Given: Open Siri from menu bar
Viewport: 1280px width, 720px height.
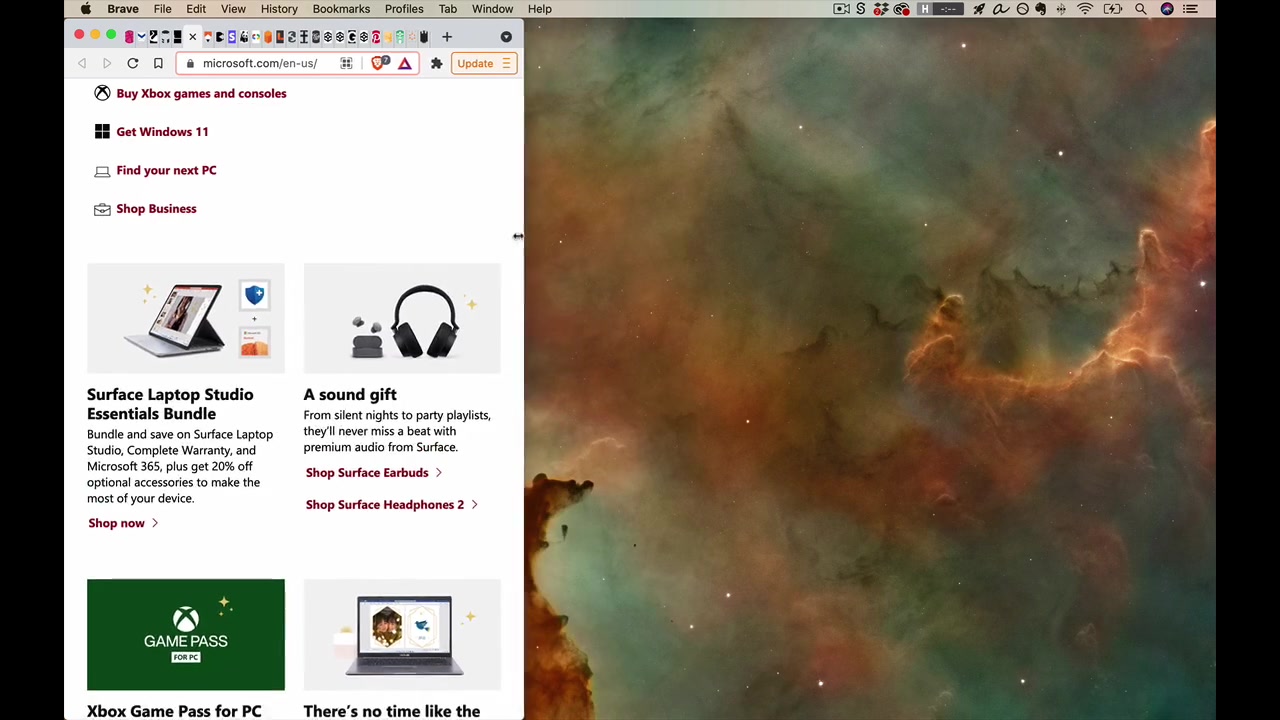Looking at the screenshot, I should [x=1167, y=9].
